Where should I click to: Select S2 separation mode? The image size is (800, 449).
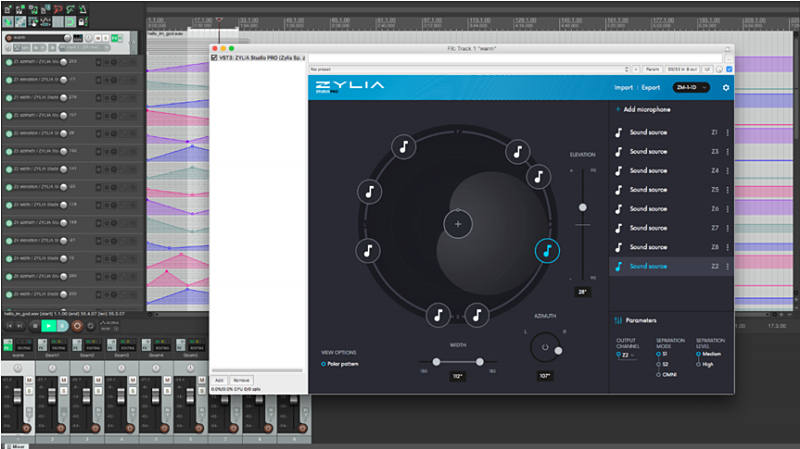coord(662,364)
